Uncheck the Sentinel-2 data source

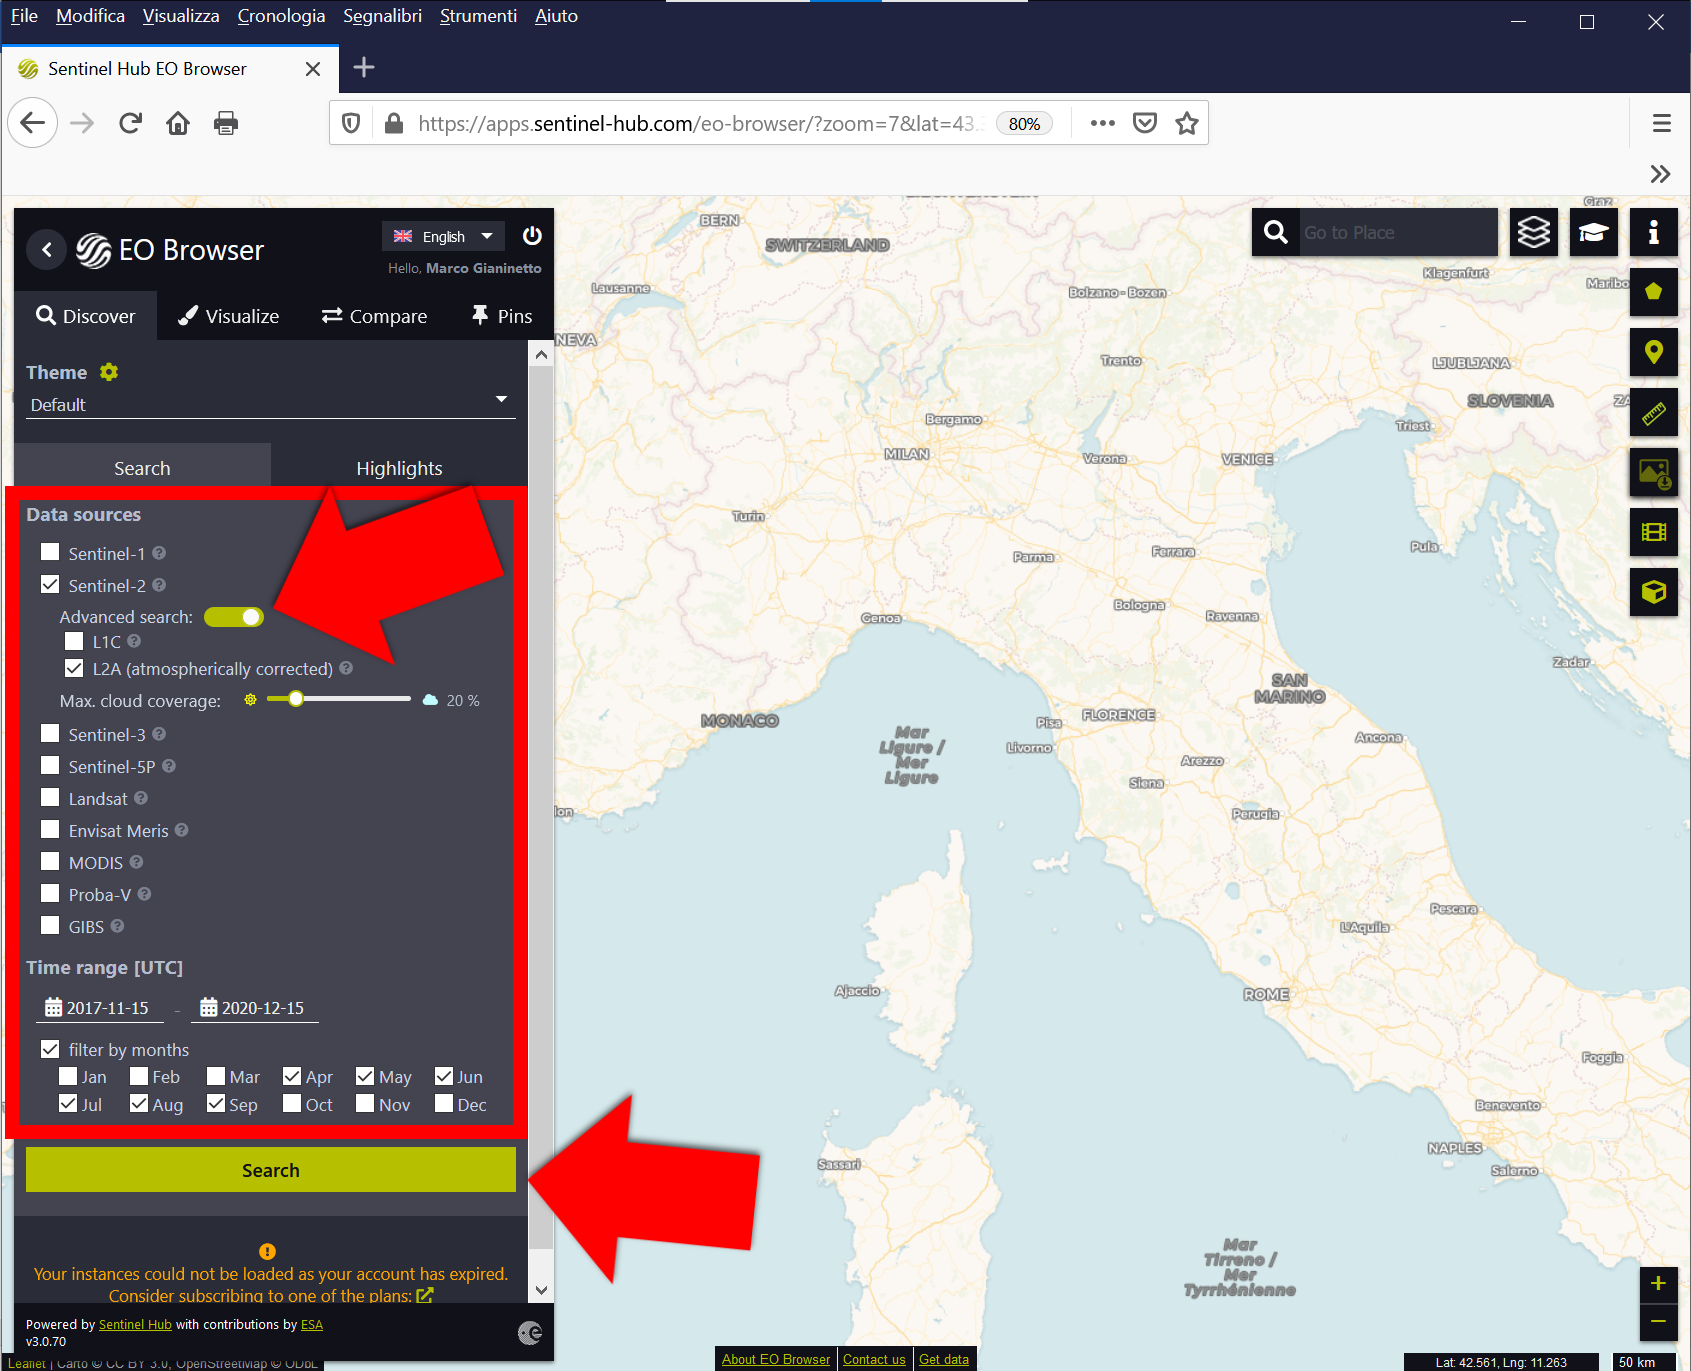click(x=50, y=584)
